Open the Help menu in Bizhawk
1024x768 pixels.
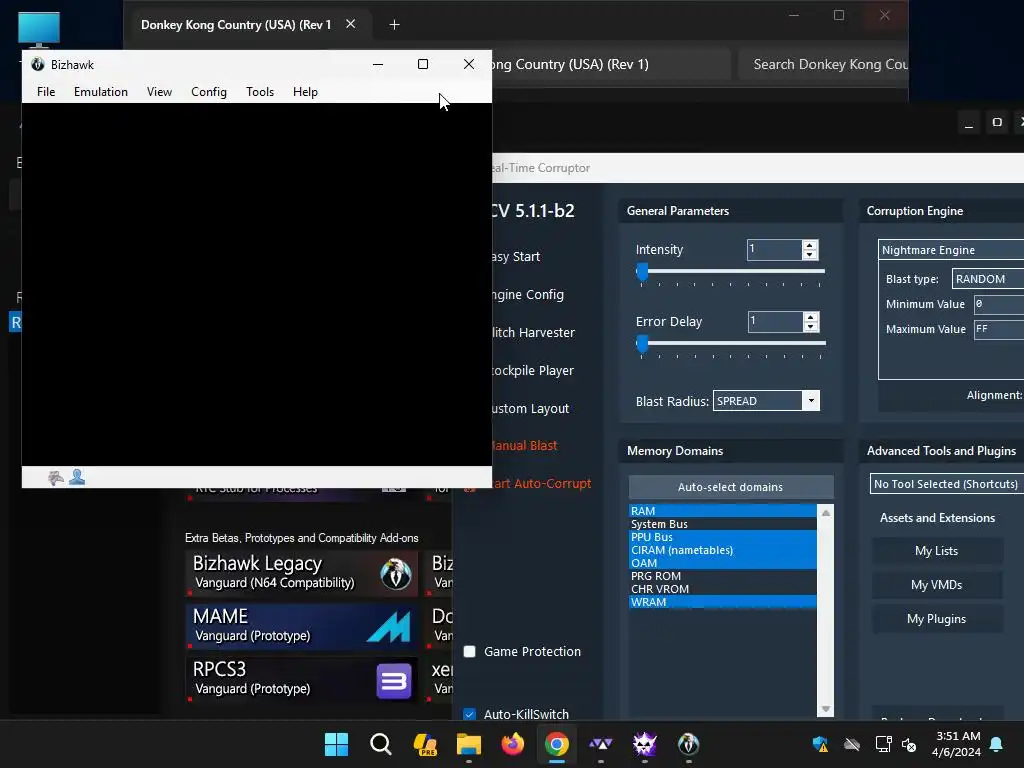coord(305,92)
